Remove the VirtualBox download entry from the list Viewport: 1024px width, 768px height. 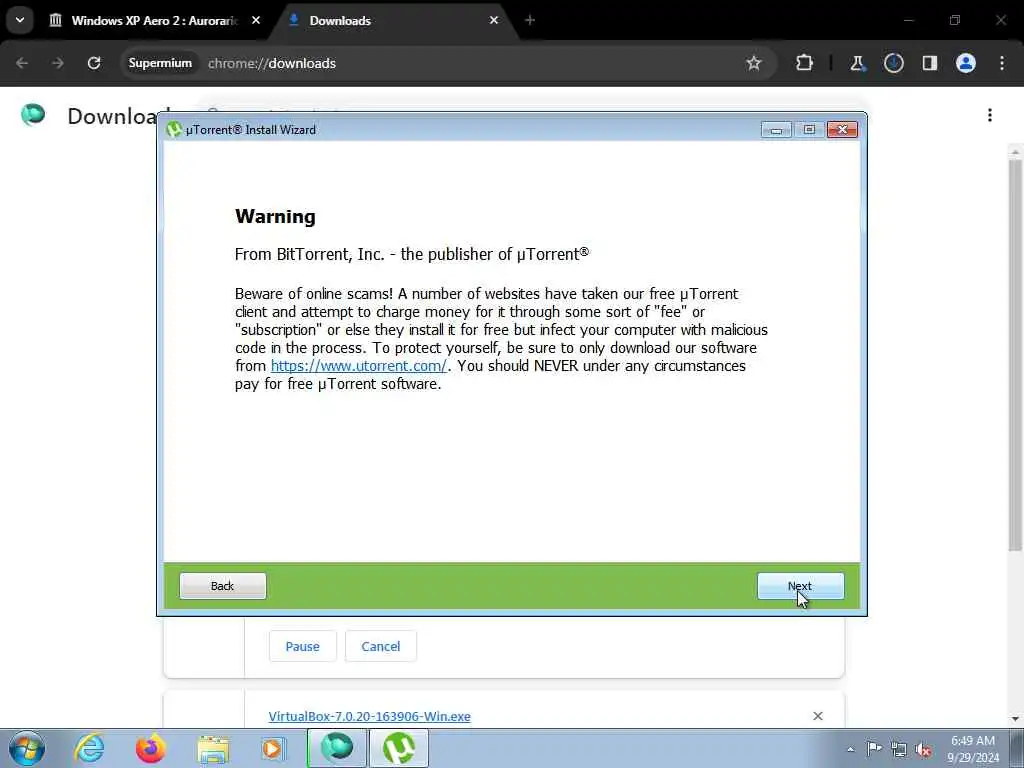818,716
